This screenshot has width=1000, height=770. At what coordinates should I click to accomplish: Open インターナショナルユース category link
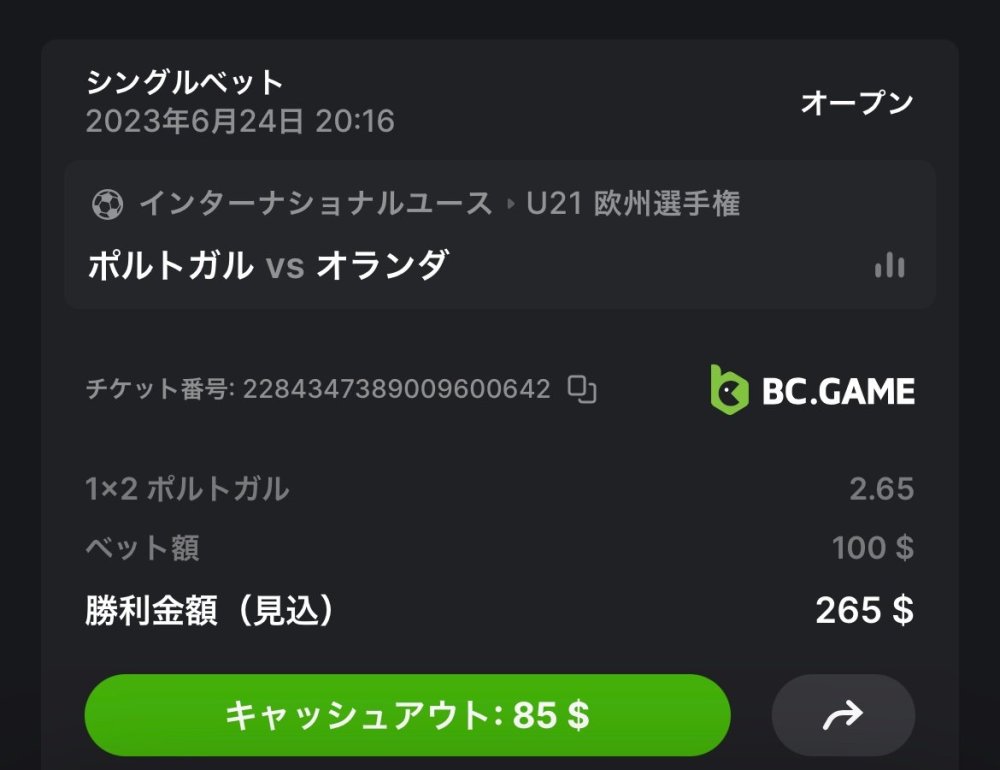coord(316,205)
